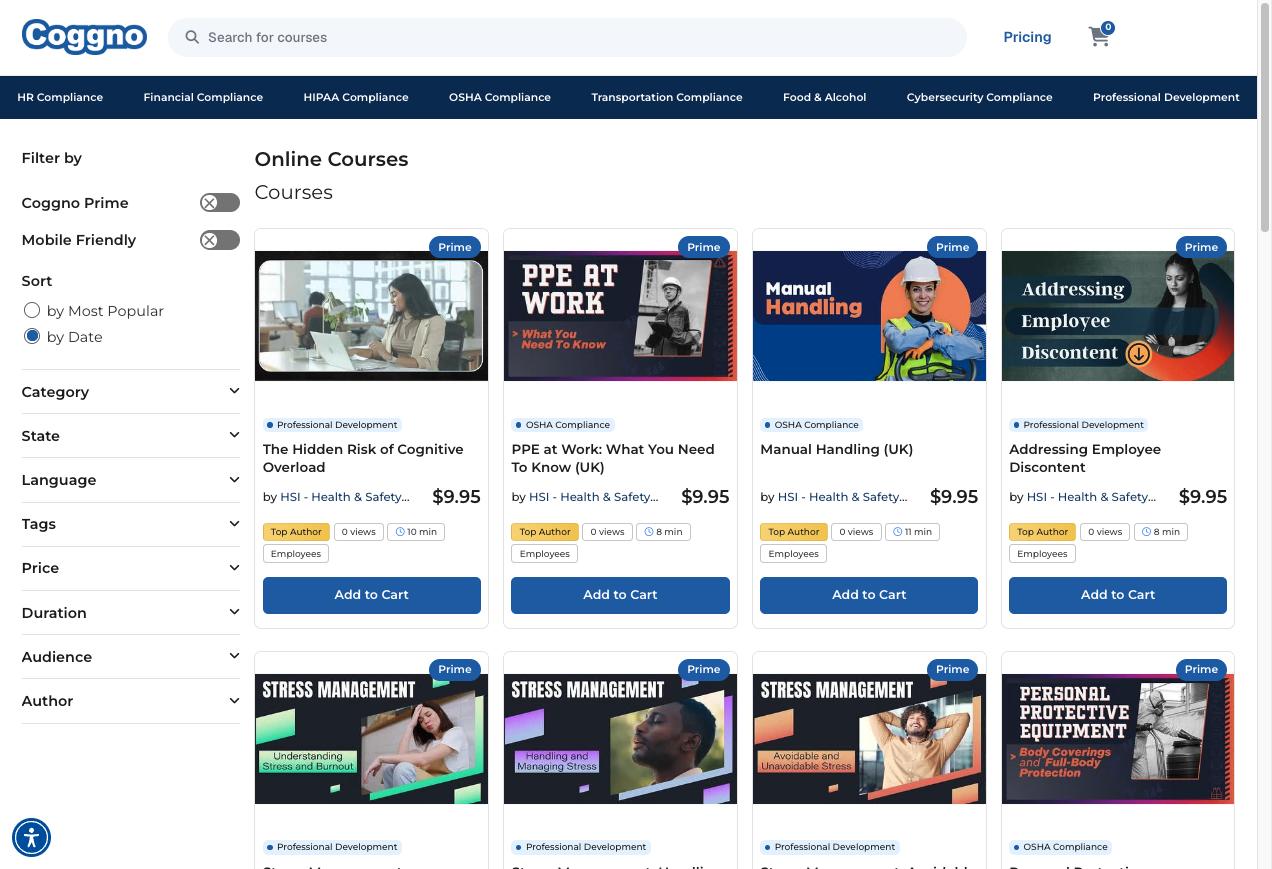Click the 11 min duration tag

point(912,532)
